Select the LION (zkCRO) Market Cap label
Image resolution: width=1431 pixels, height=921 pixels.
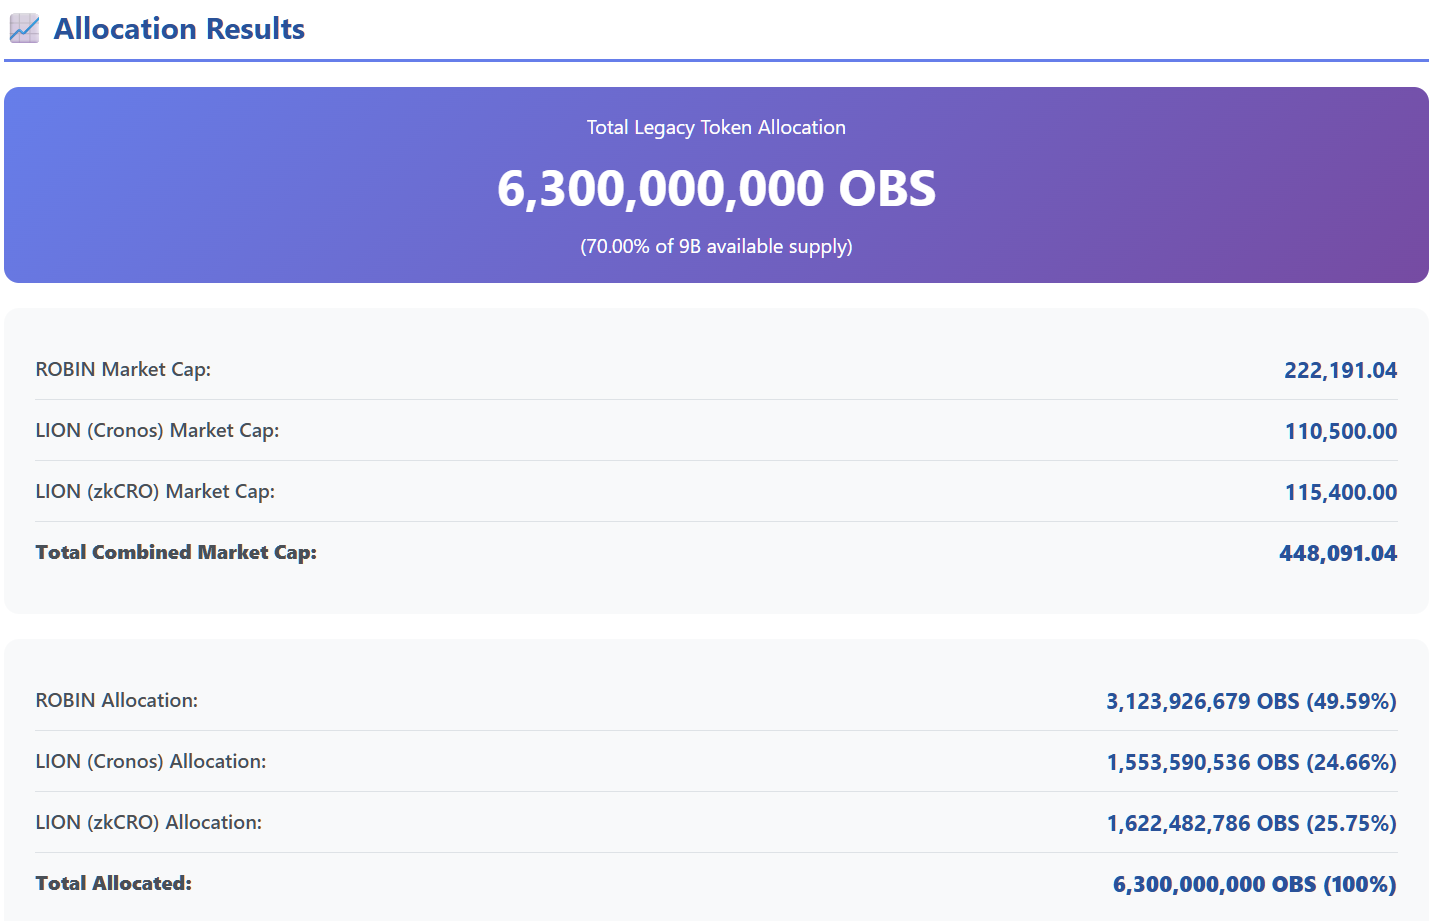(155, 491)
